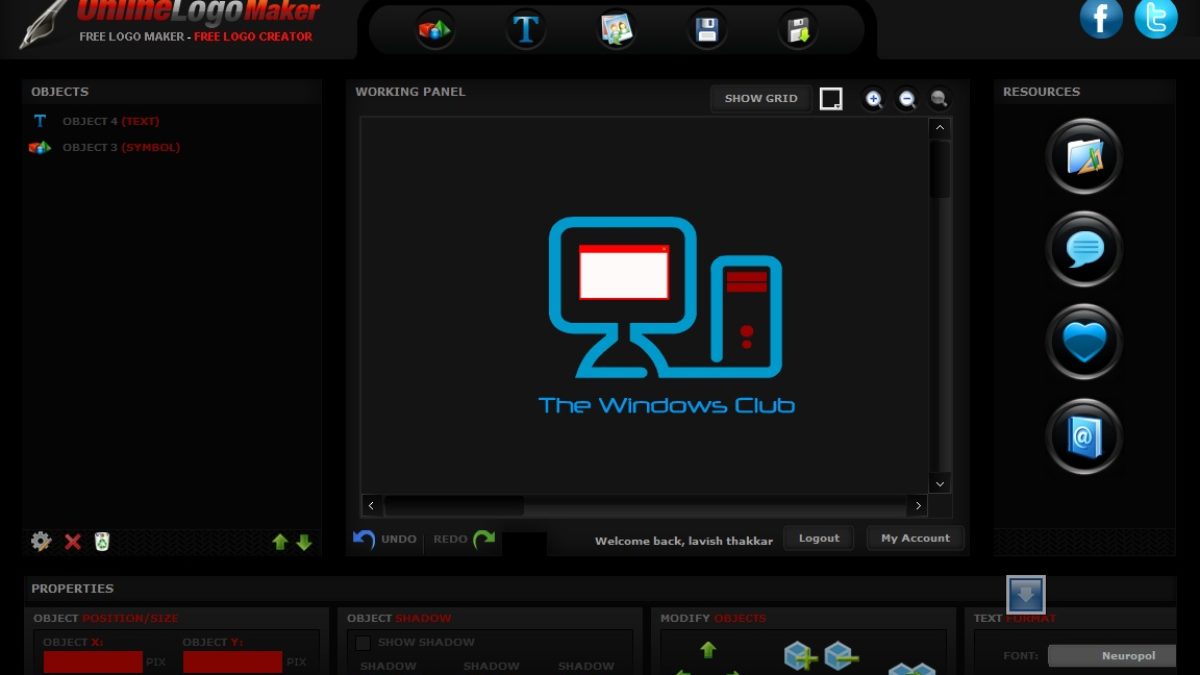Click the OnlineLogoMaker site logo

pyautogui.click(x=170, y=24)
